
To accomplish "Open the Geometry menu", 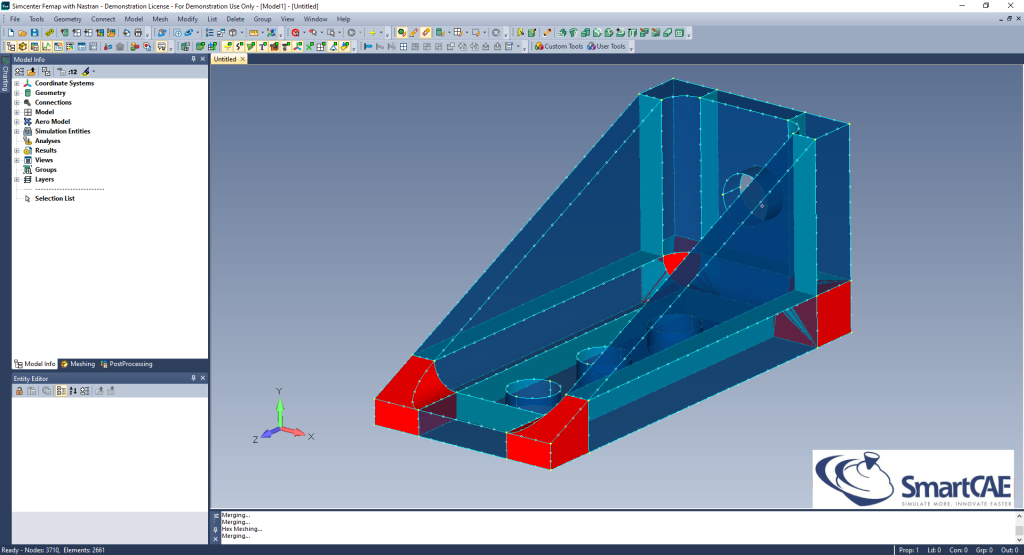I will coord(67,19).
